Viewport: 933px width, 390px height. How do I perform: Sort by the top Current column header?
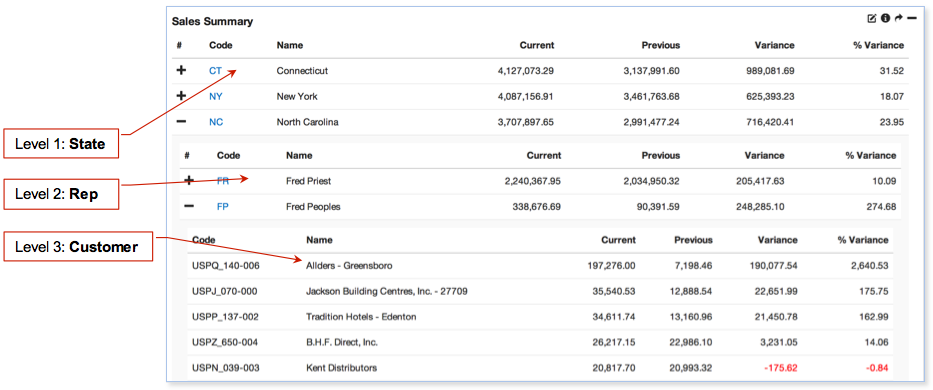point(537,45)
